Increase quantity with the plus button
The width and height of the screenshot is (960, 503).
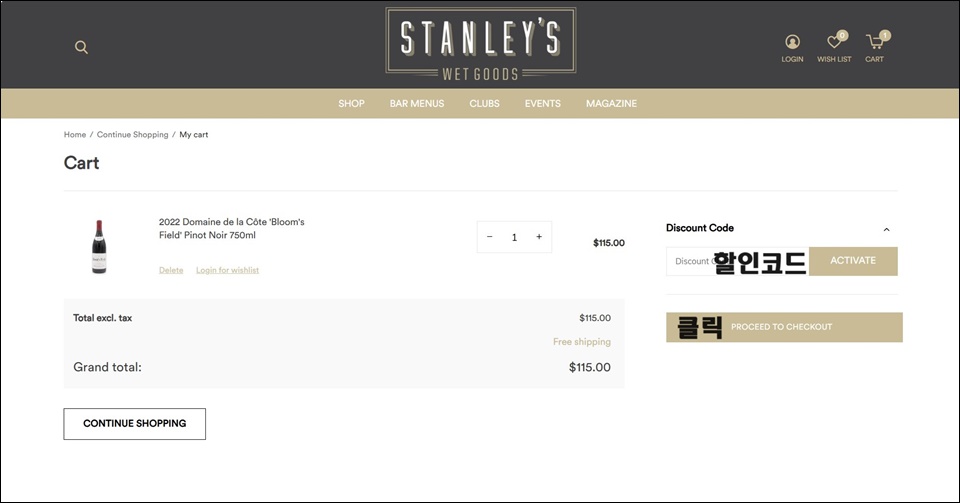(x=539, y=237)
